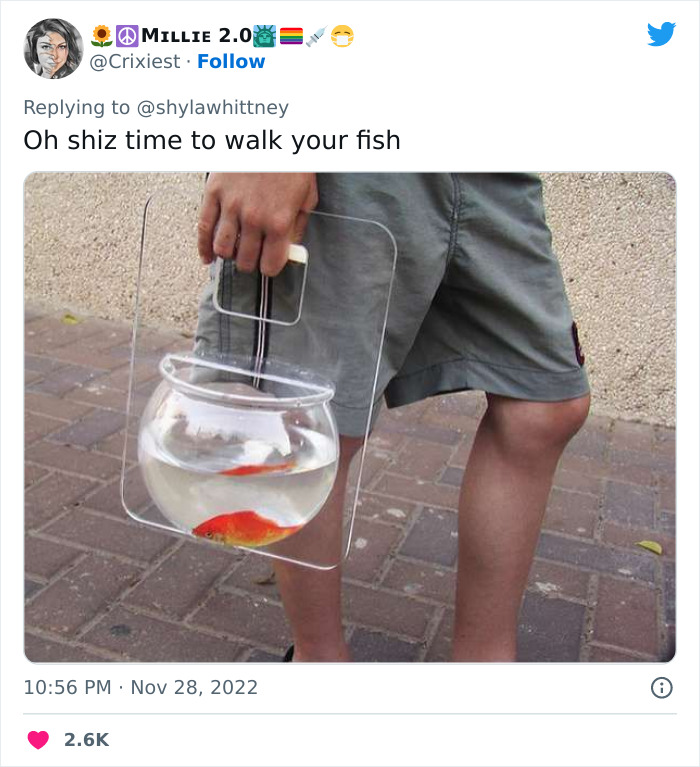Open the 10:56 PM timestamp link
The image size is (700, 767).
point(66,688)
